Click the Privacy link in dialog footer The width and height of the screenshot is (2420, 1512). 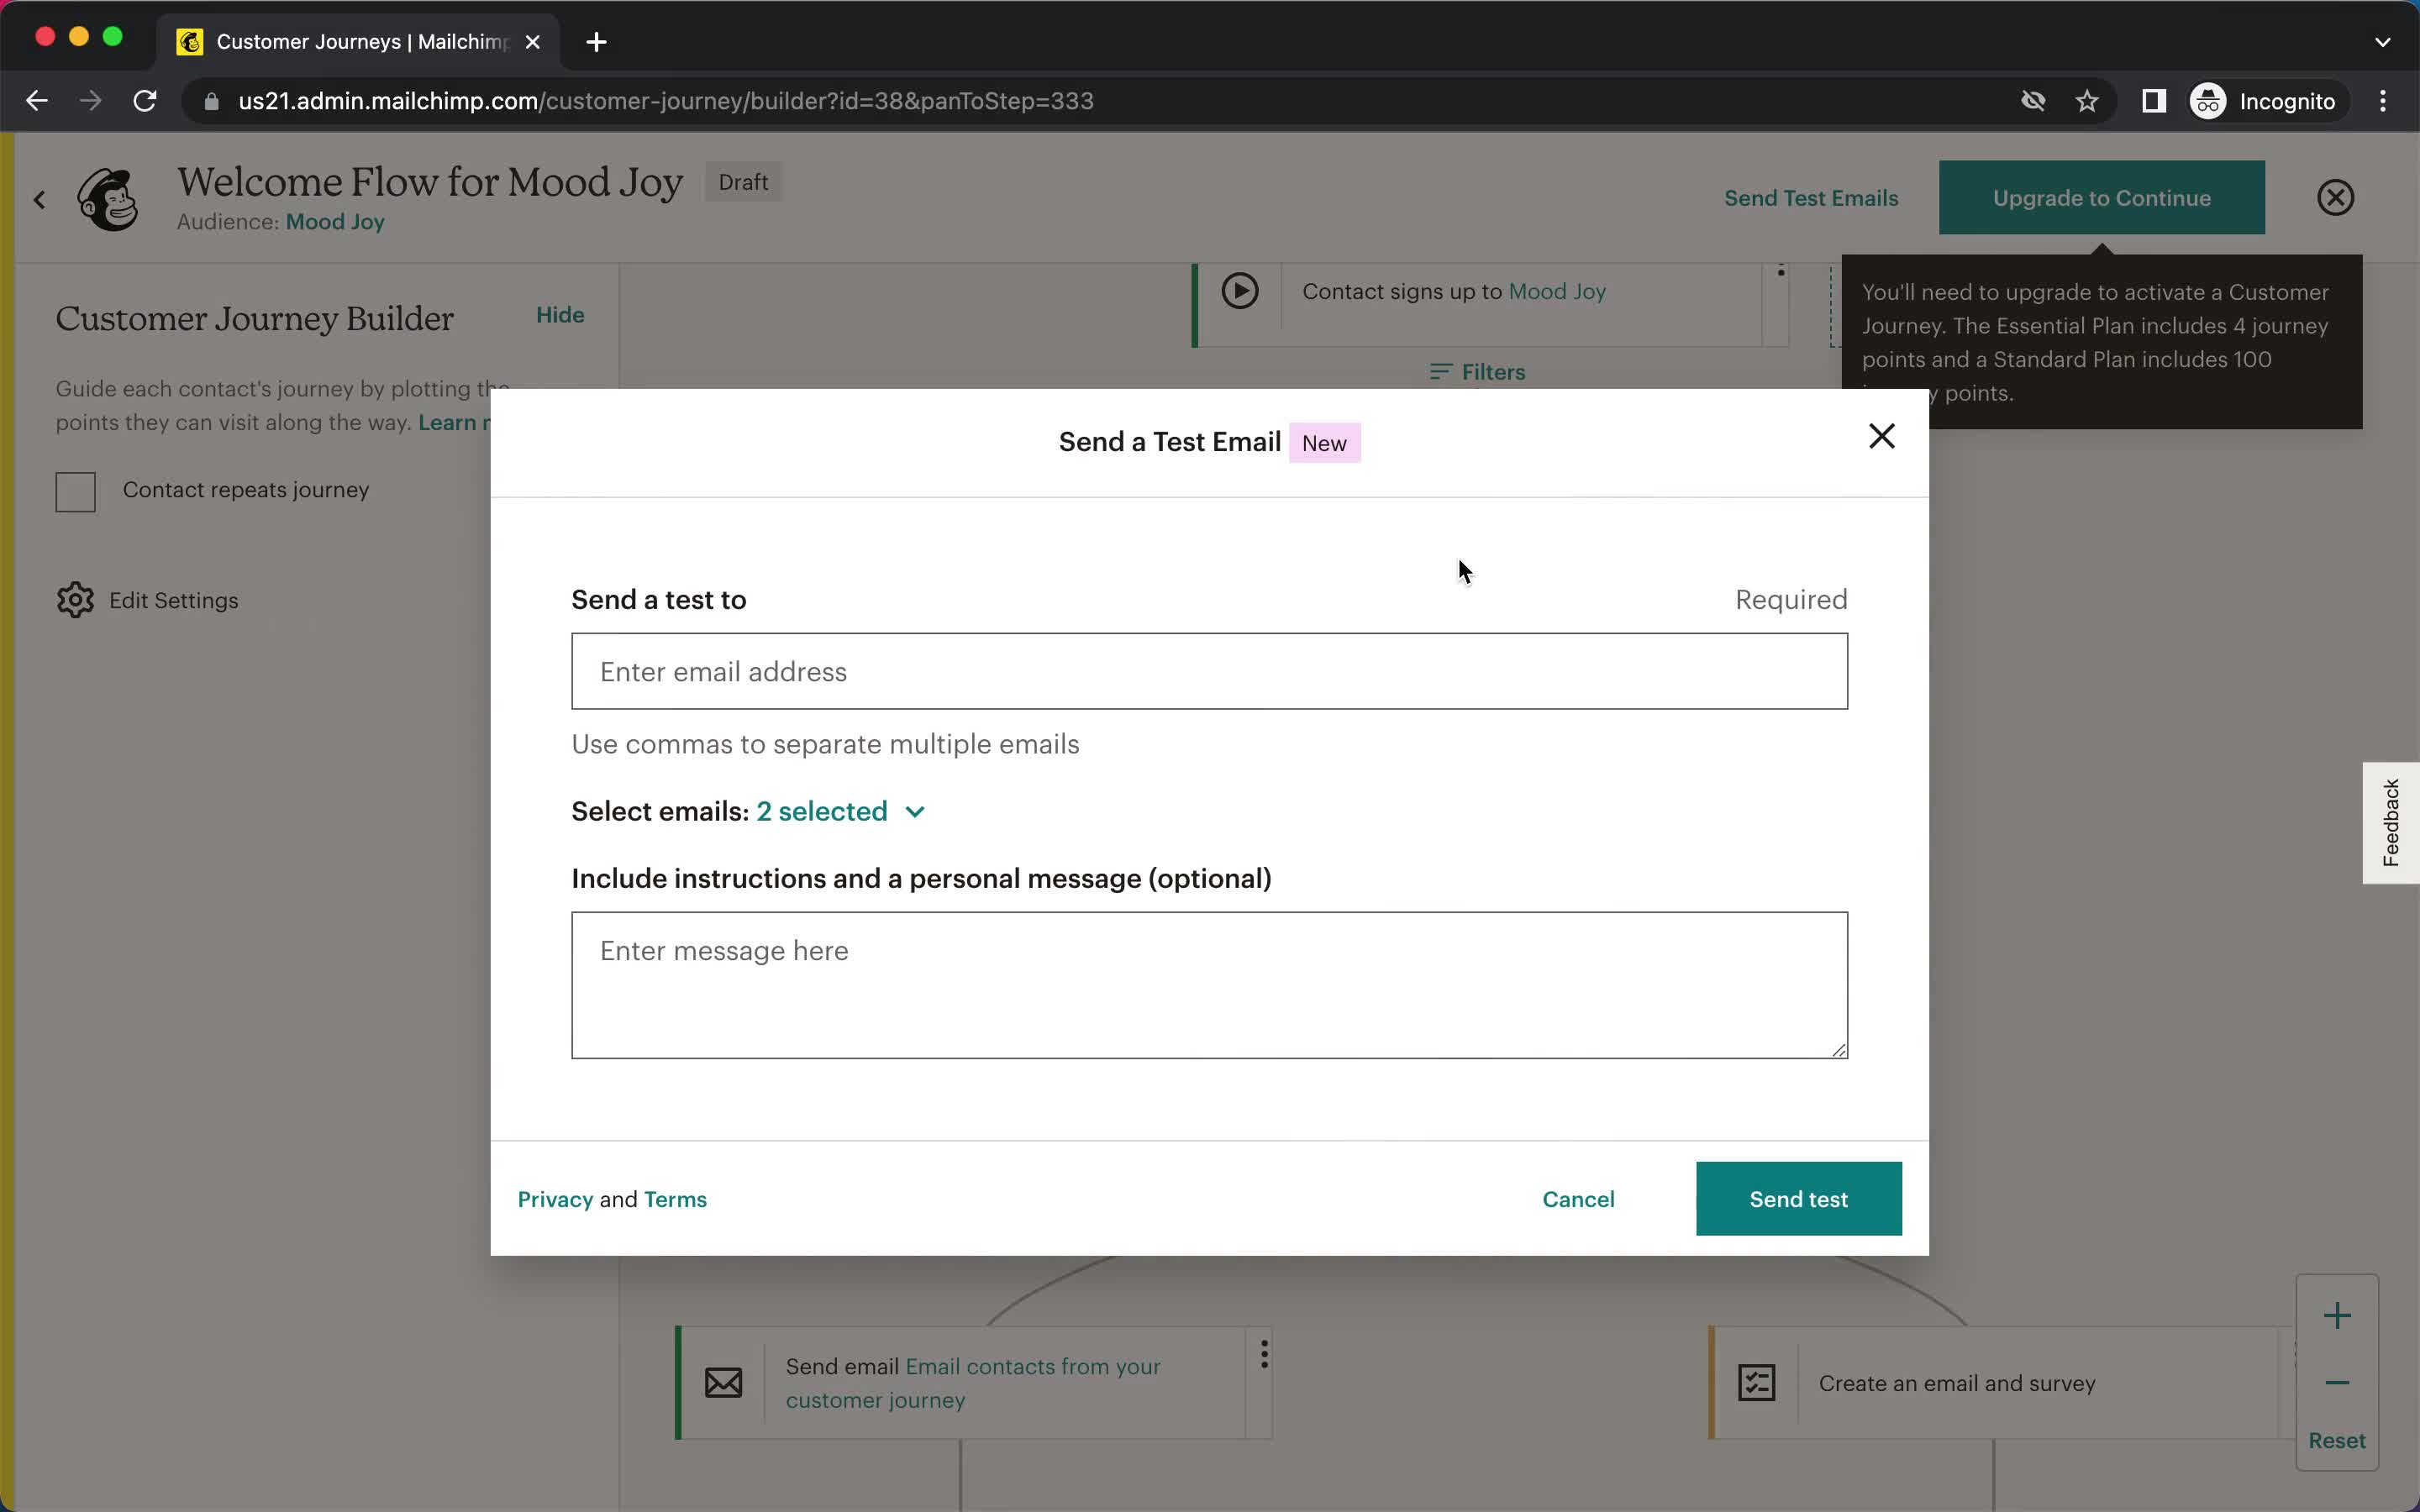[555, 1199]
